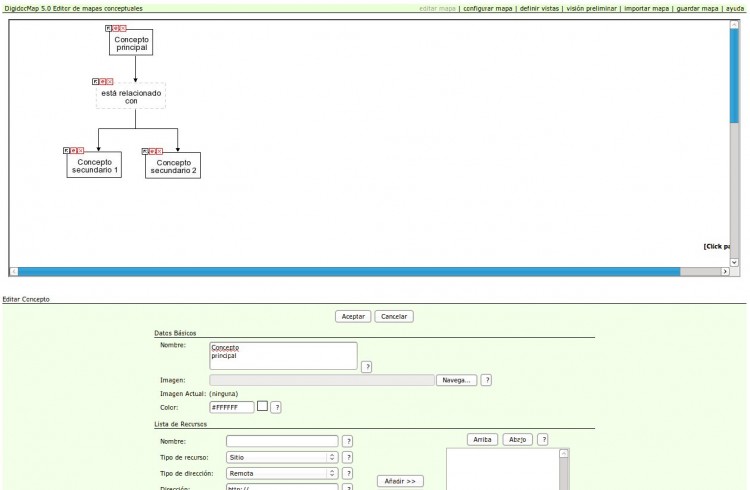This screenshot has width=750, height=490.
Task: Click the 'Datos Básicos' section label
Action: point(175,333)
